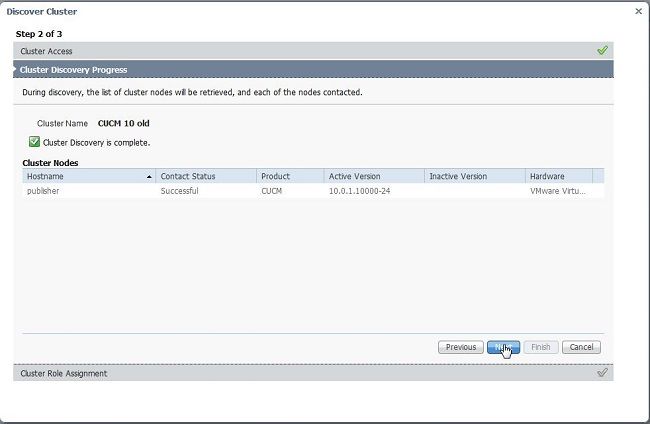This screenshot has height=424, width=650.
Task: Click the Successful contact status cell
Action: pos(180,190)
